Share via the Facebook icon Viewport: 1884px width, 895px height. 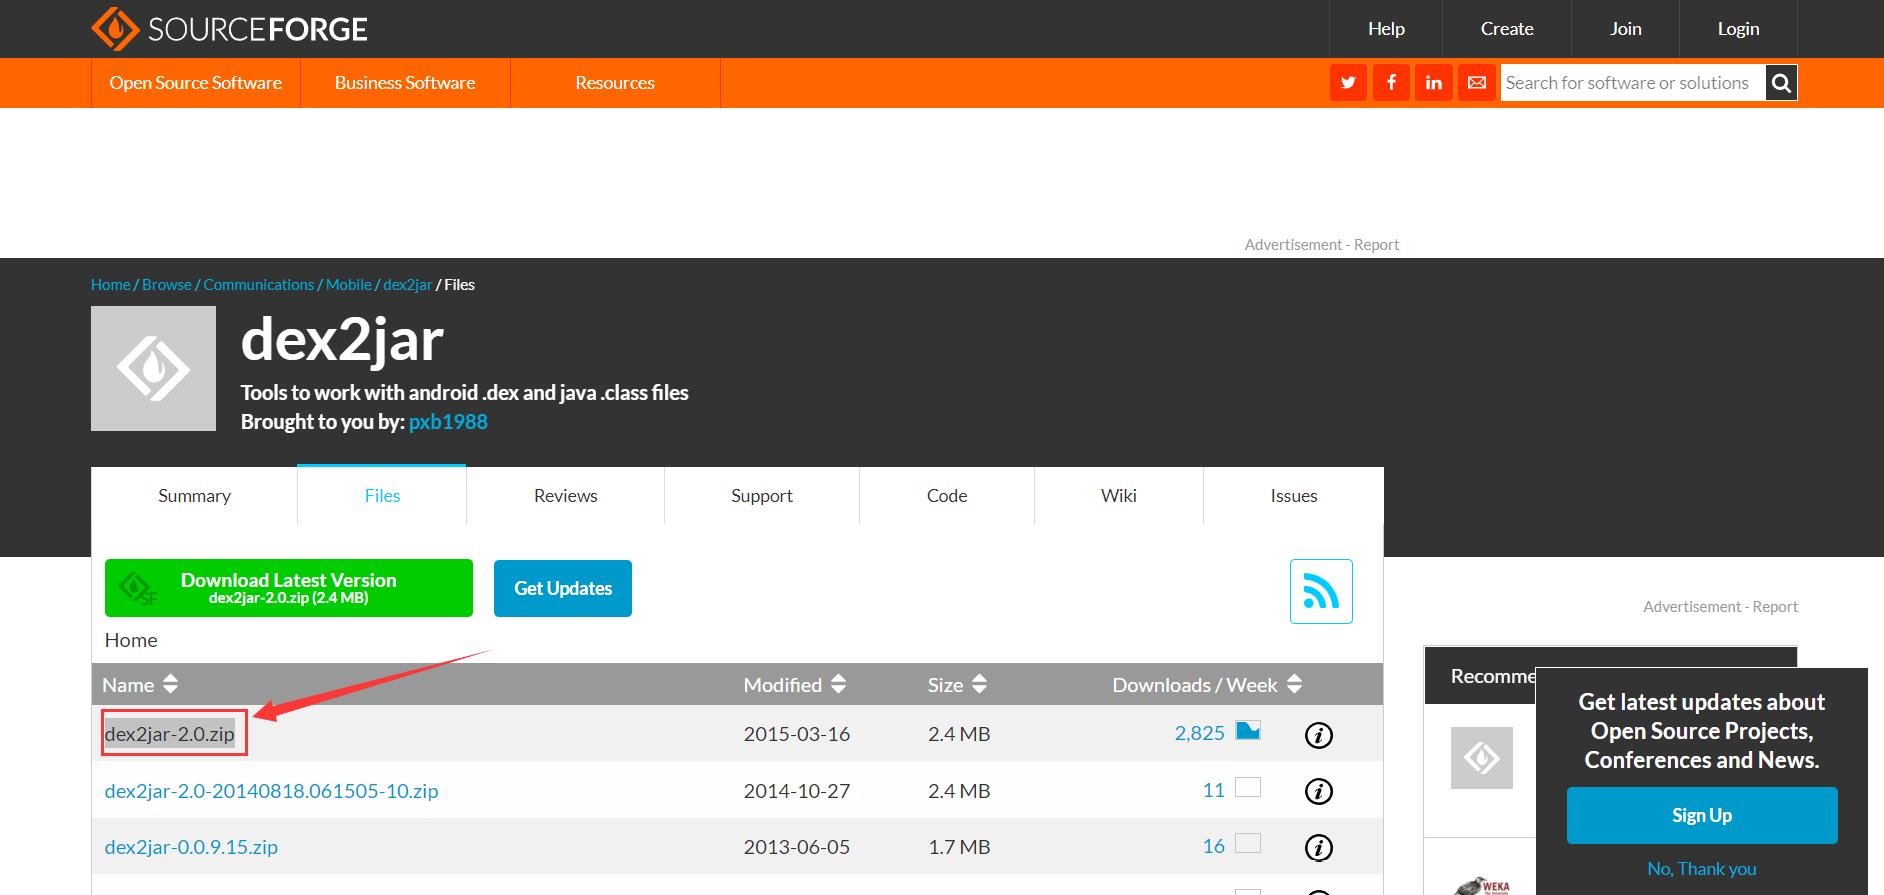1391,83
